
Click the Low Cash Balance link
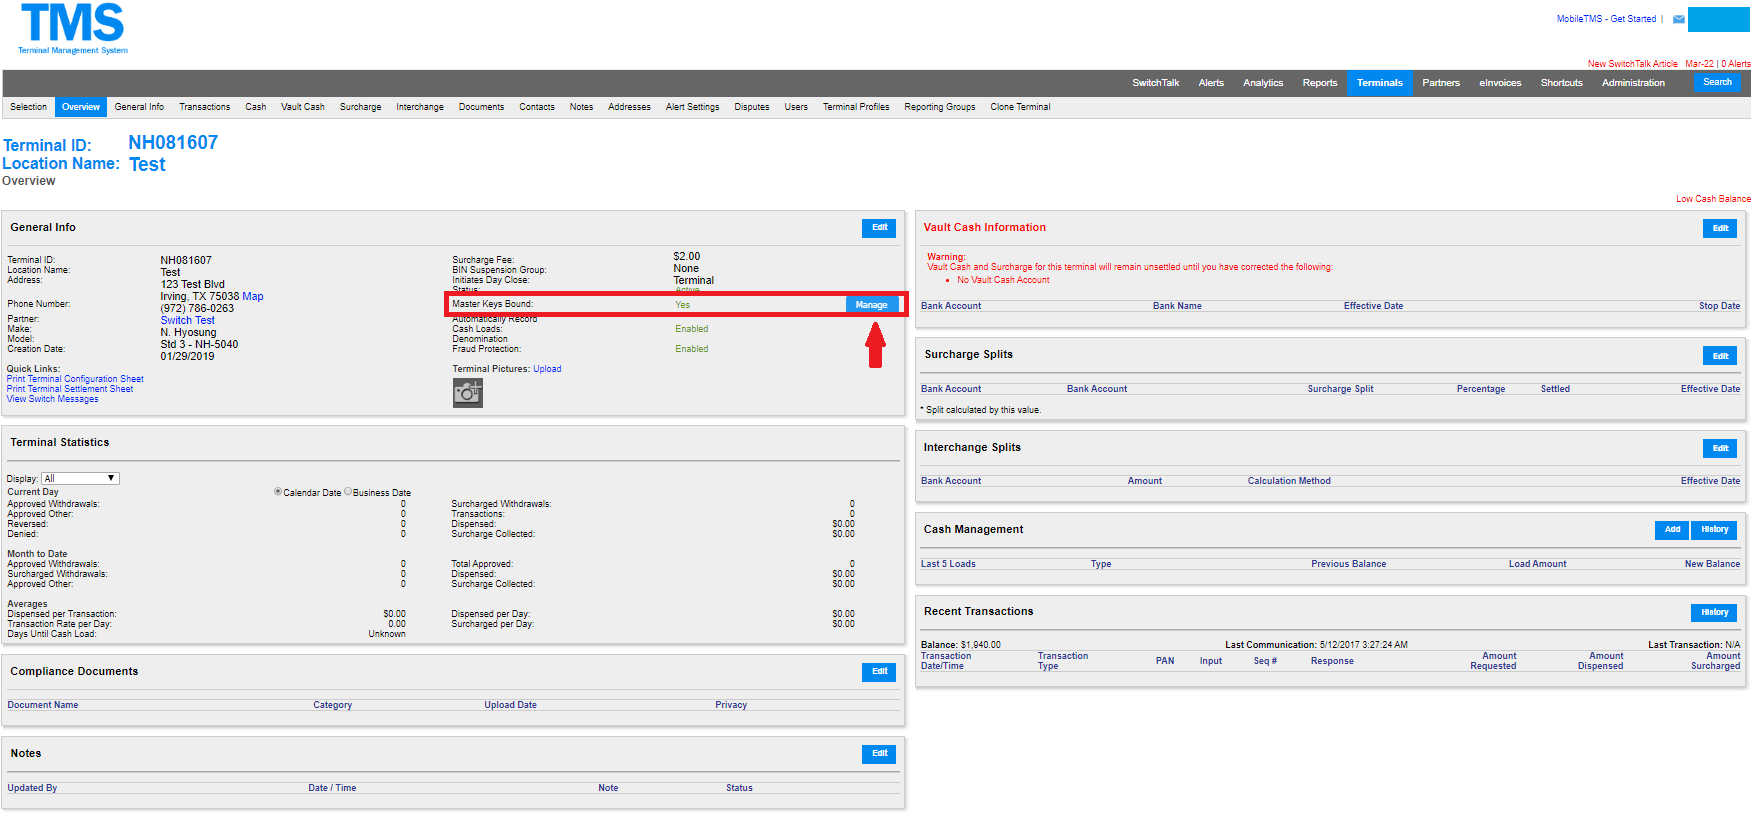pyautogui.click(x=1713, y=199)
